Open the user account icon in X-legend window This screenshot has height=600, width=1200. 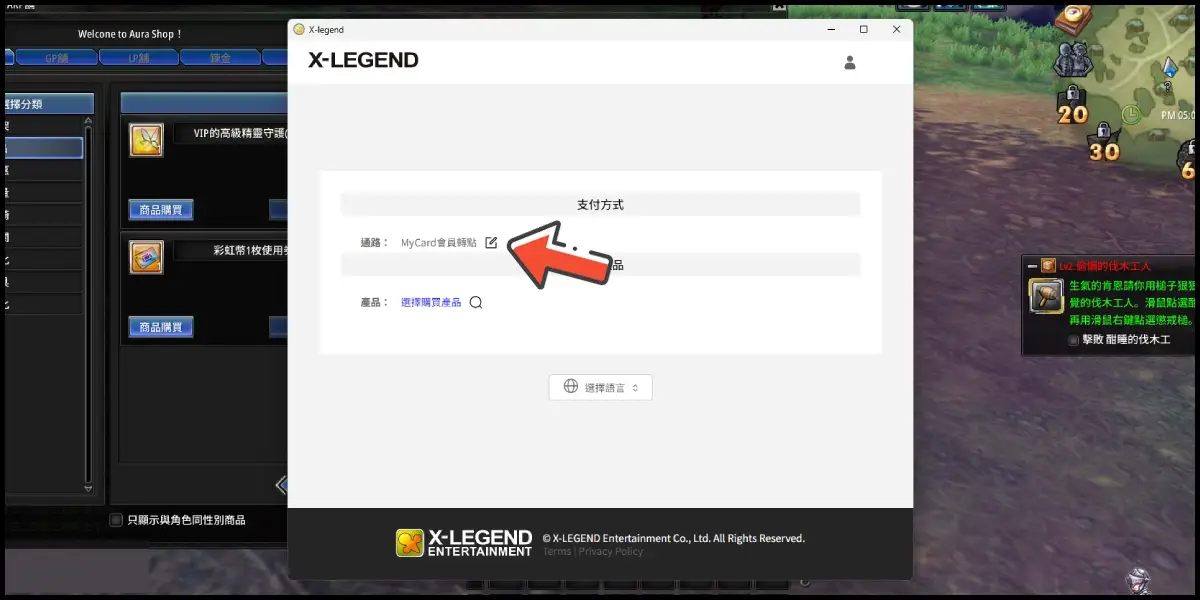tap(850, 62)
